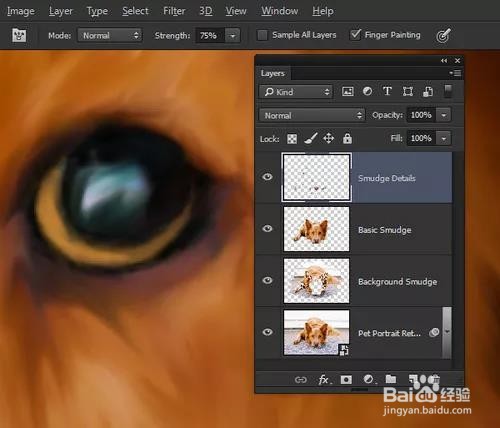Open the Layer menu
This screenshot has height=428, width=500.
[x=61, y=11]
